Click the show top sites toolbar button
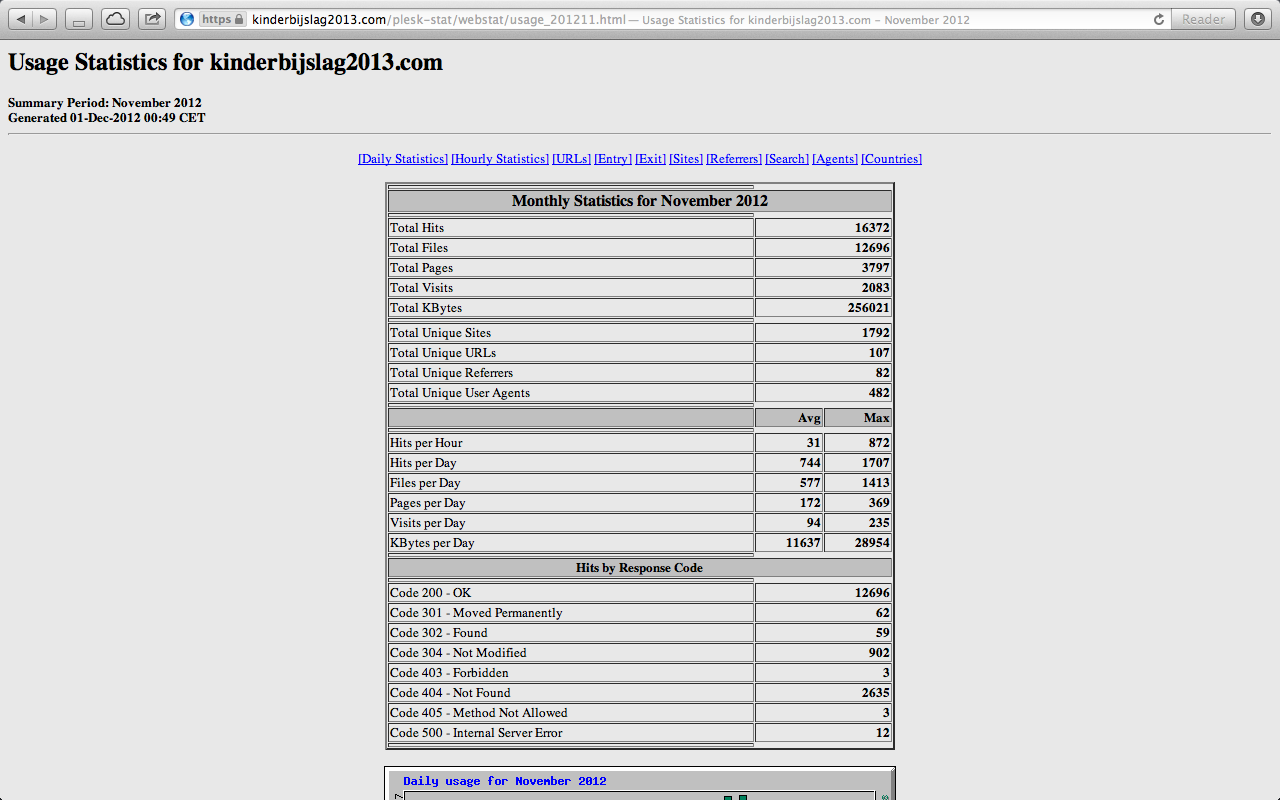The image size is (1280, 800). [79, 19]
